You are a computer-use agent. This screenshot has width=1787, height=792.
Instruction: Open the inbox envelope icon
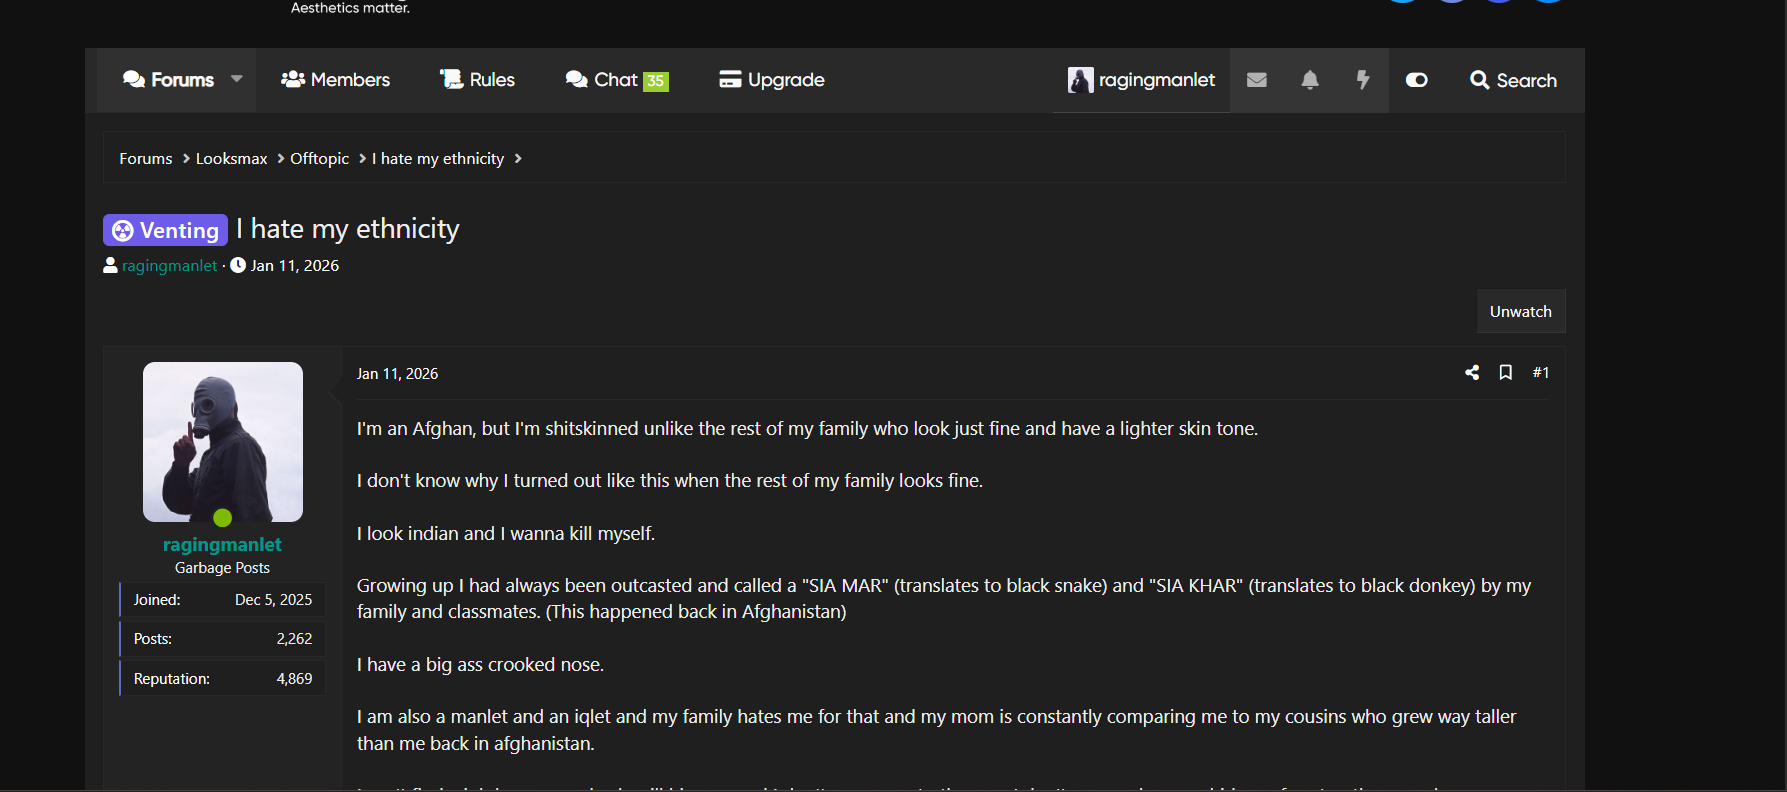(1257, 80)
